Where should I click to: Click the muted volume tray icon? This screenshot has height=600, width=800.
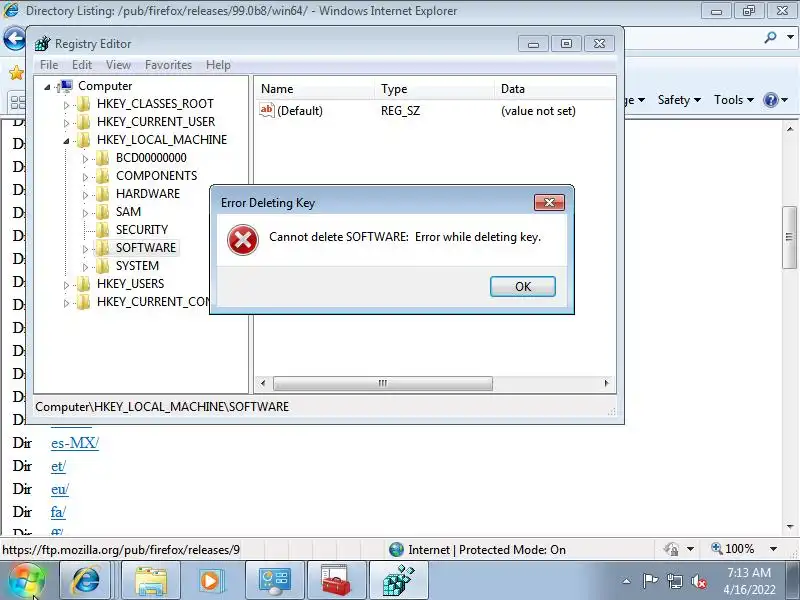click(698, 581)
